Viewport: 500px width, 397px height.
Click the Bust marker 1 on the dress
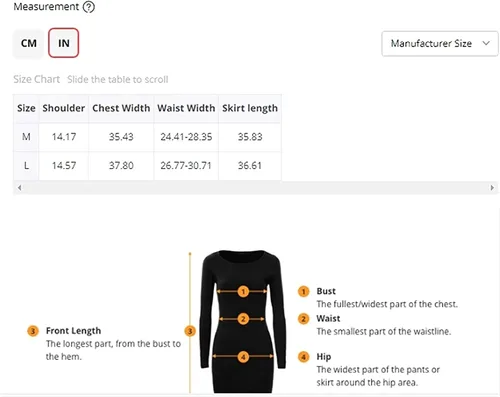[243, 292]
